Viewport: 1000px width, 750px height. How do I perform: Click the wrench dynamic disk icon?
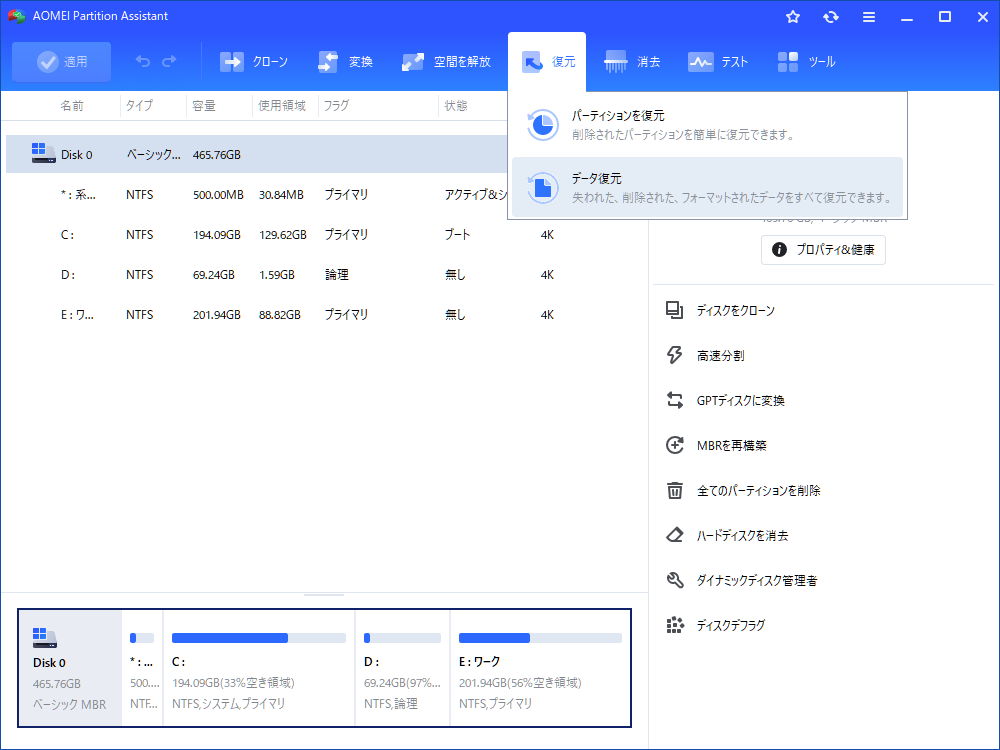pyautogui.click(x=675, y=580)
